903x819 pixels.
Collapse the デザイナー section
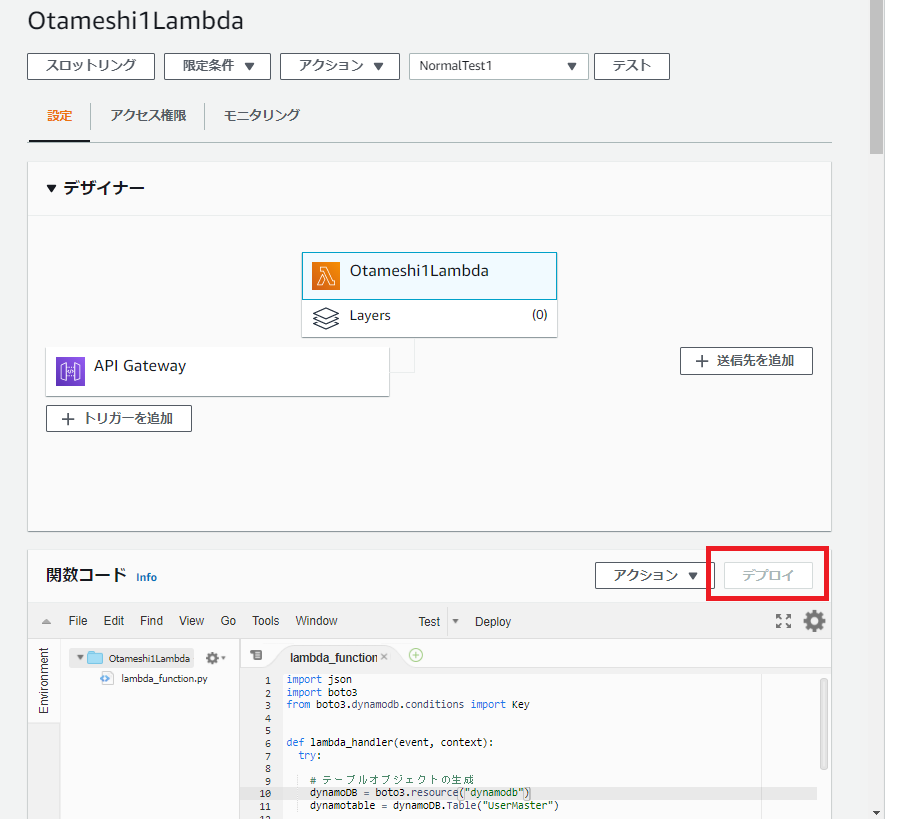[x=51, y=188]
